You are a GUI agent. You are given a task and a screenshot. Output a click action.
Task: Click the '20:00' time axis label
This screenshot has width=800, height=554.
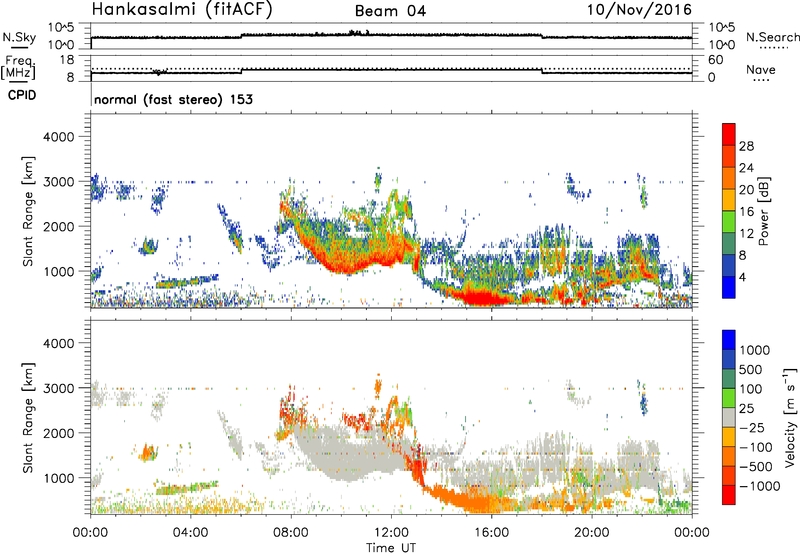592,533
